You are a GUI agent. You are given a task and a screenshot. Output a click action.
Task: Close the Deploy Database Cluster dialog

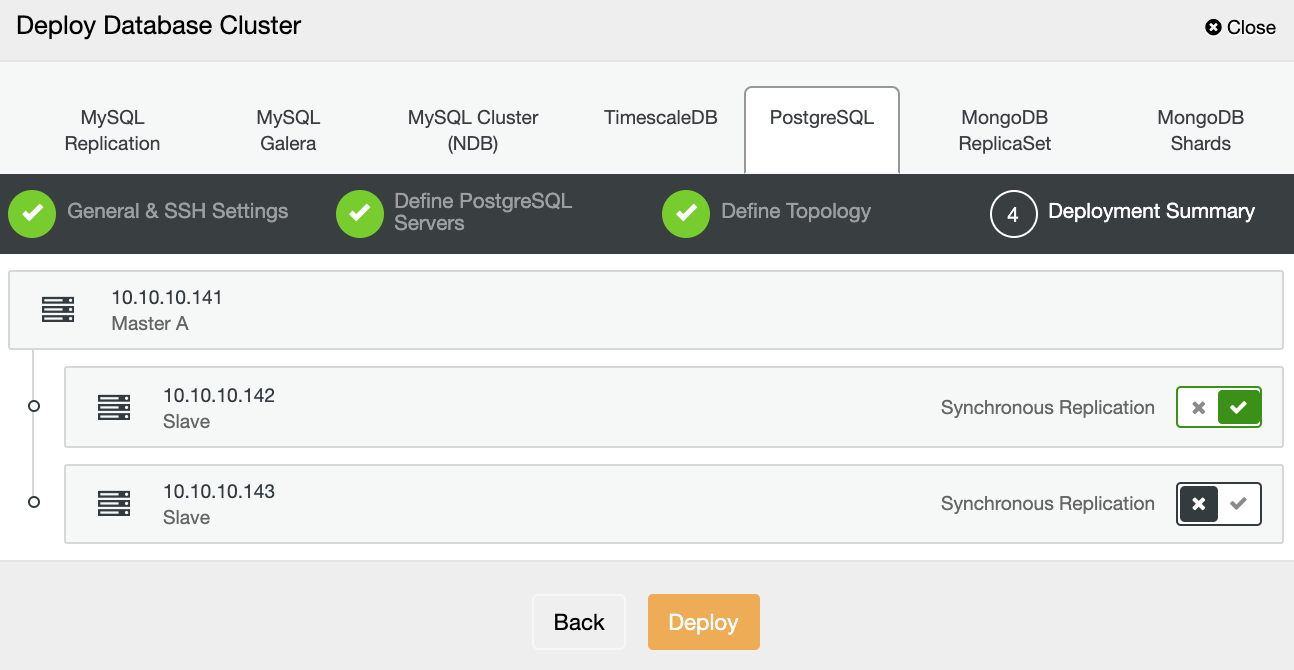[x=1240, y=27]
